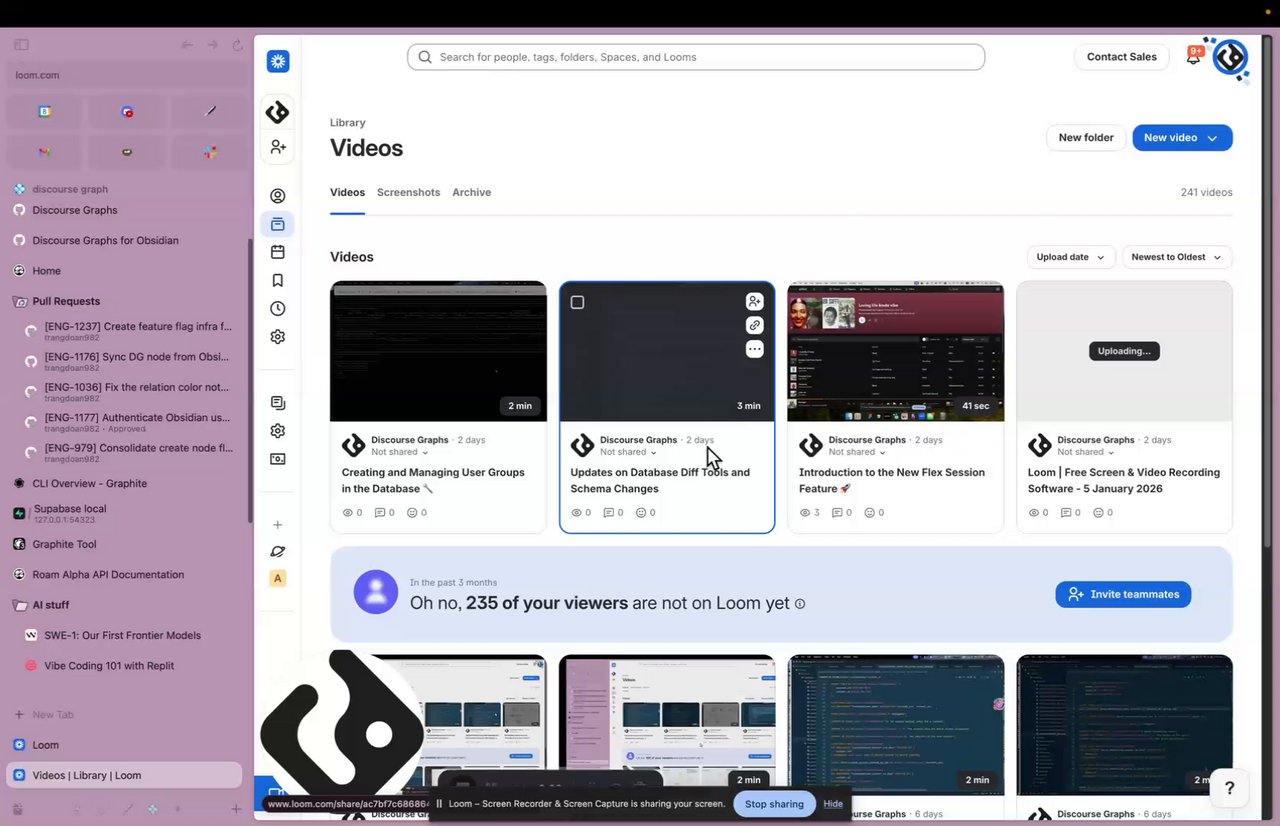Open the profile person icon in Loom sidebar
Image resolution: width=1280 pixels, height=826 pixels.
point(278,196)
